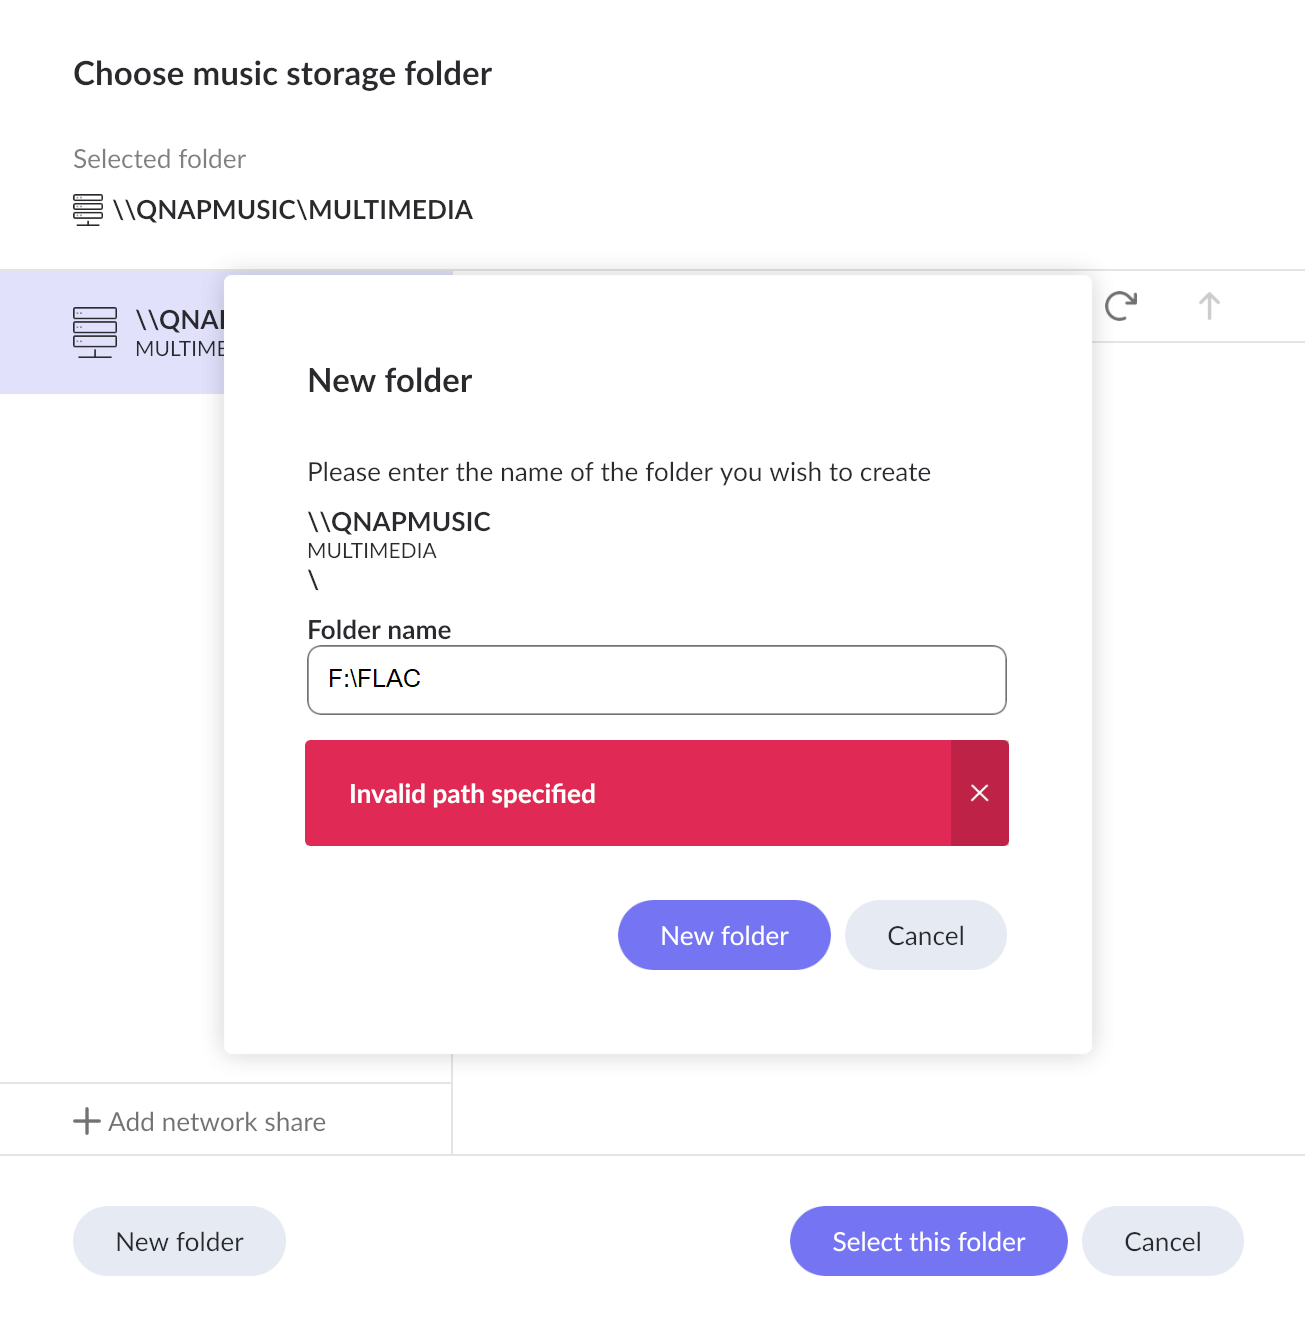The image size is (1305, 1331).
Task: Confirm with the dialog's New folder button
Action: pyautogui.click(x=724, y=935)
